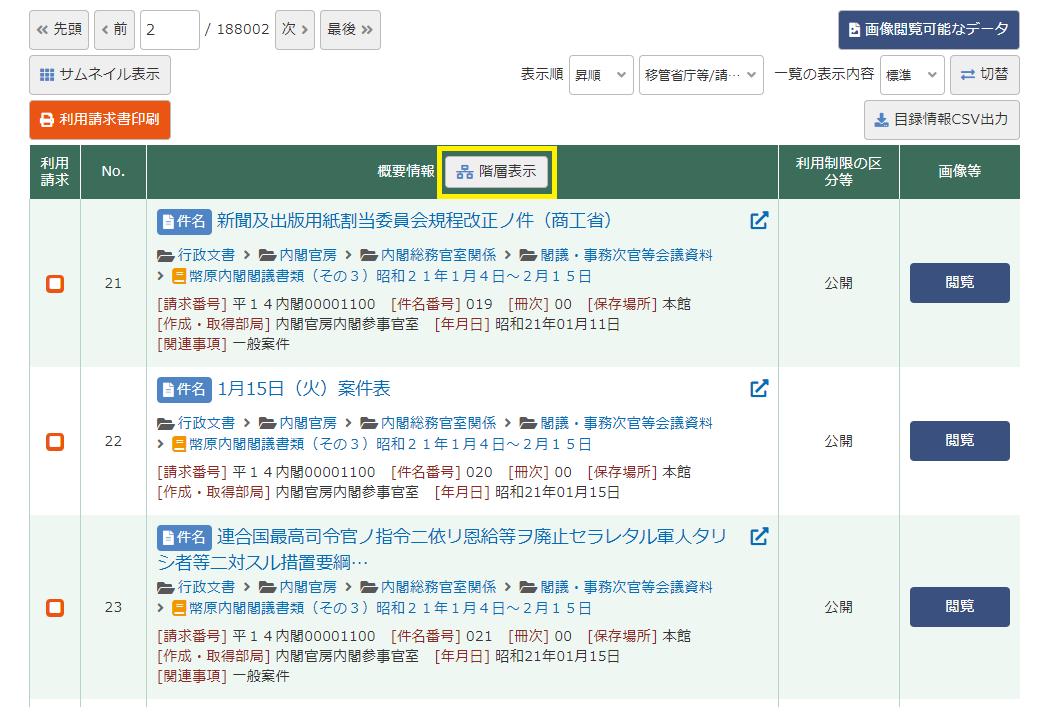The height and width of the screenshot is (707, 1049).
Task: Check the usage request box for No. 21
Action: (x=55, y=284)
